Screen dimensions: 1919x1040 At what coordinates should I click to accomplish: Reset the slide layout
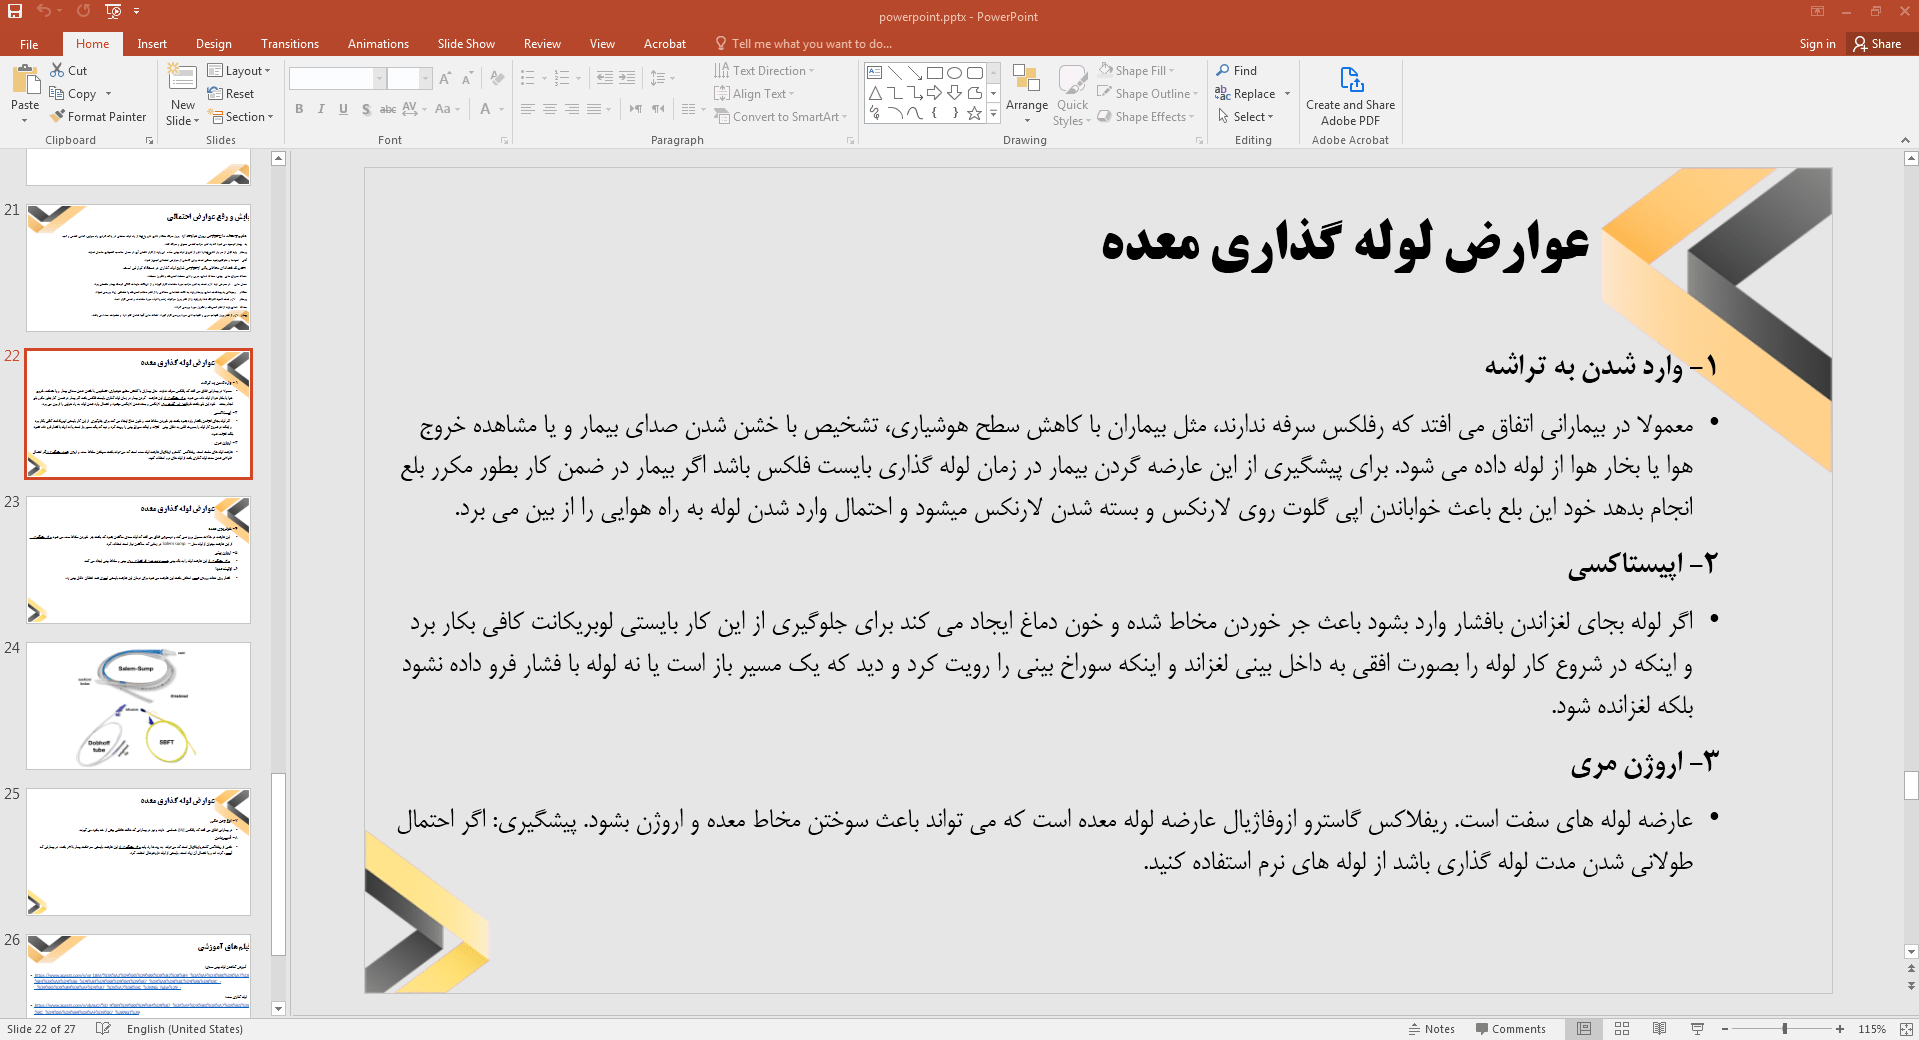pos(231,94)
